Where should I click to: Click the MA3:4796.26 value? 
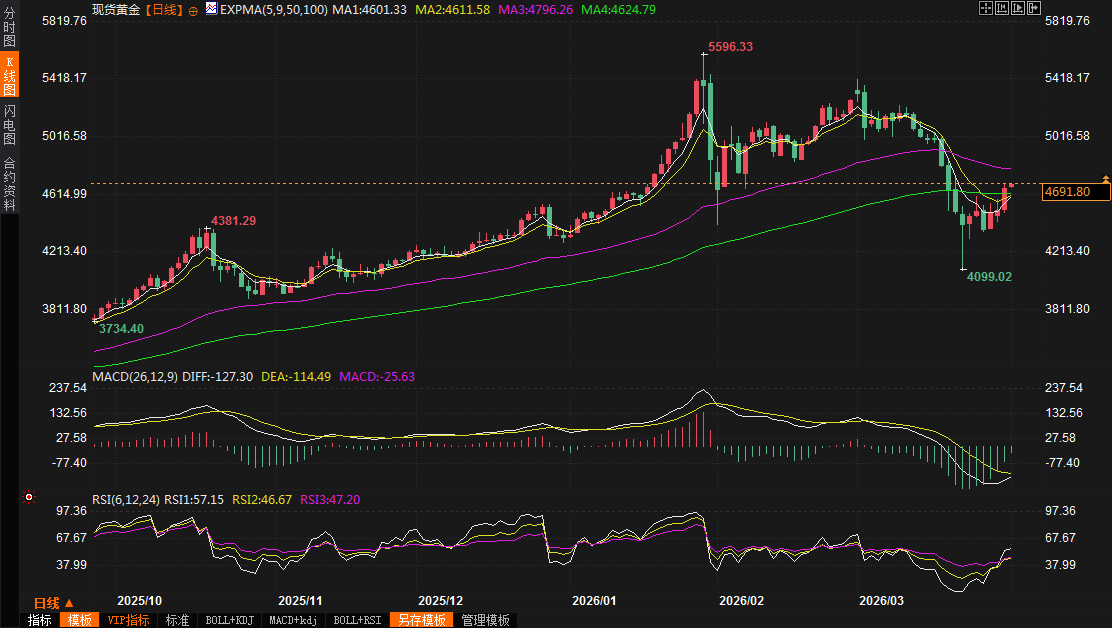click(535, 10)
